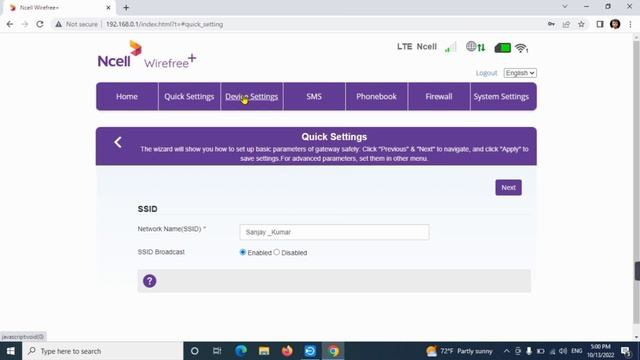Click the Wi-Fi connected devices icon
The image size is (640, 360).
(x=521, y=48)
